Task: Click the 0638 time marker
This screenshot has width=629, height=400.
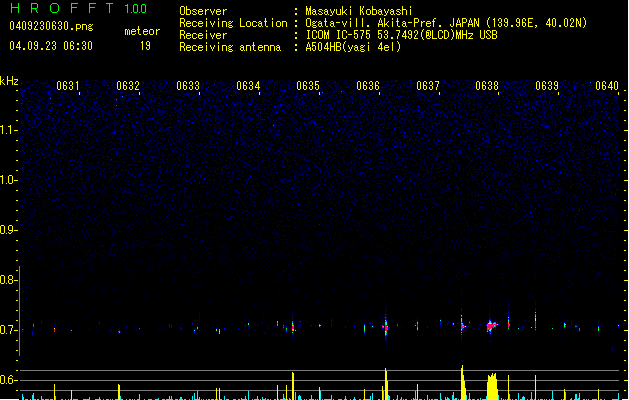Action: pos(487,86)
